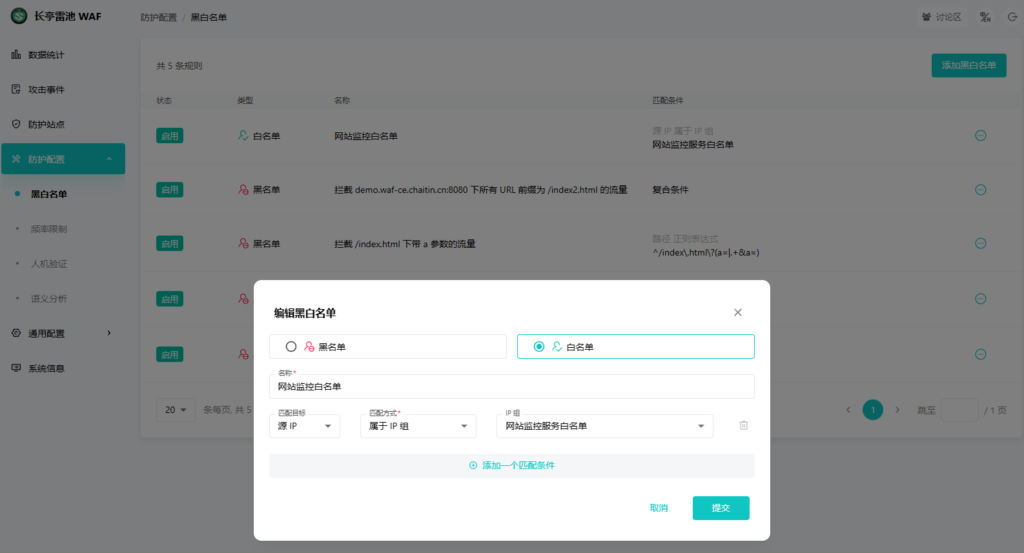The image size is (1024, 553).
Task: Click the 黑名单 type icon in index2.html row
Action: tap(243, 190)
